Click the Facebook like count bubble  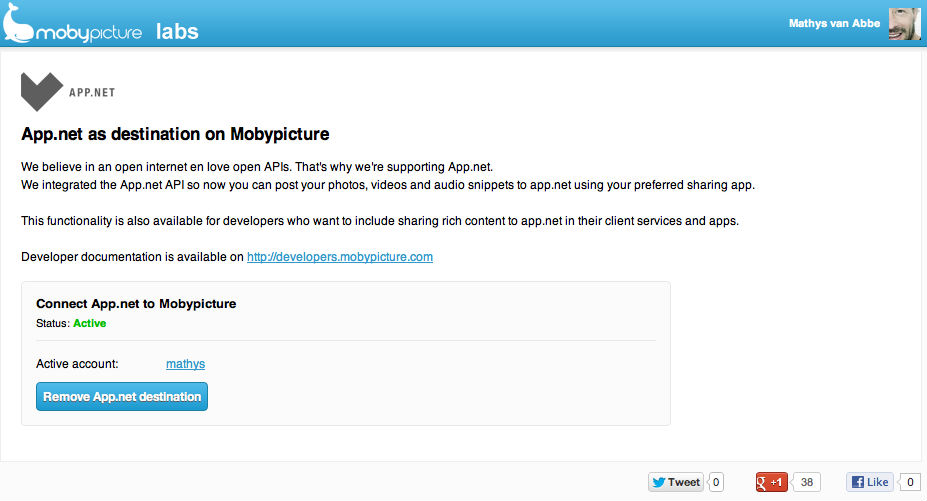(910, 482)
